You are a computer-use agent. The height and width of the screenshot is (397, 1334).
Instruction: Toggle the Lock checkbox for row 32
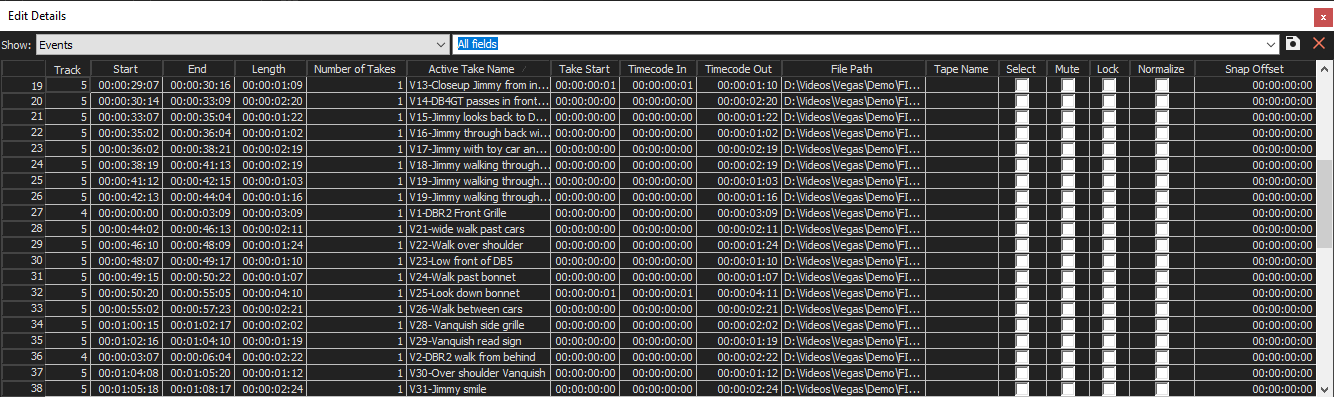(x=1109, y=294)
